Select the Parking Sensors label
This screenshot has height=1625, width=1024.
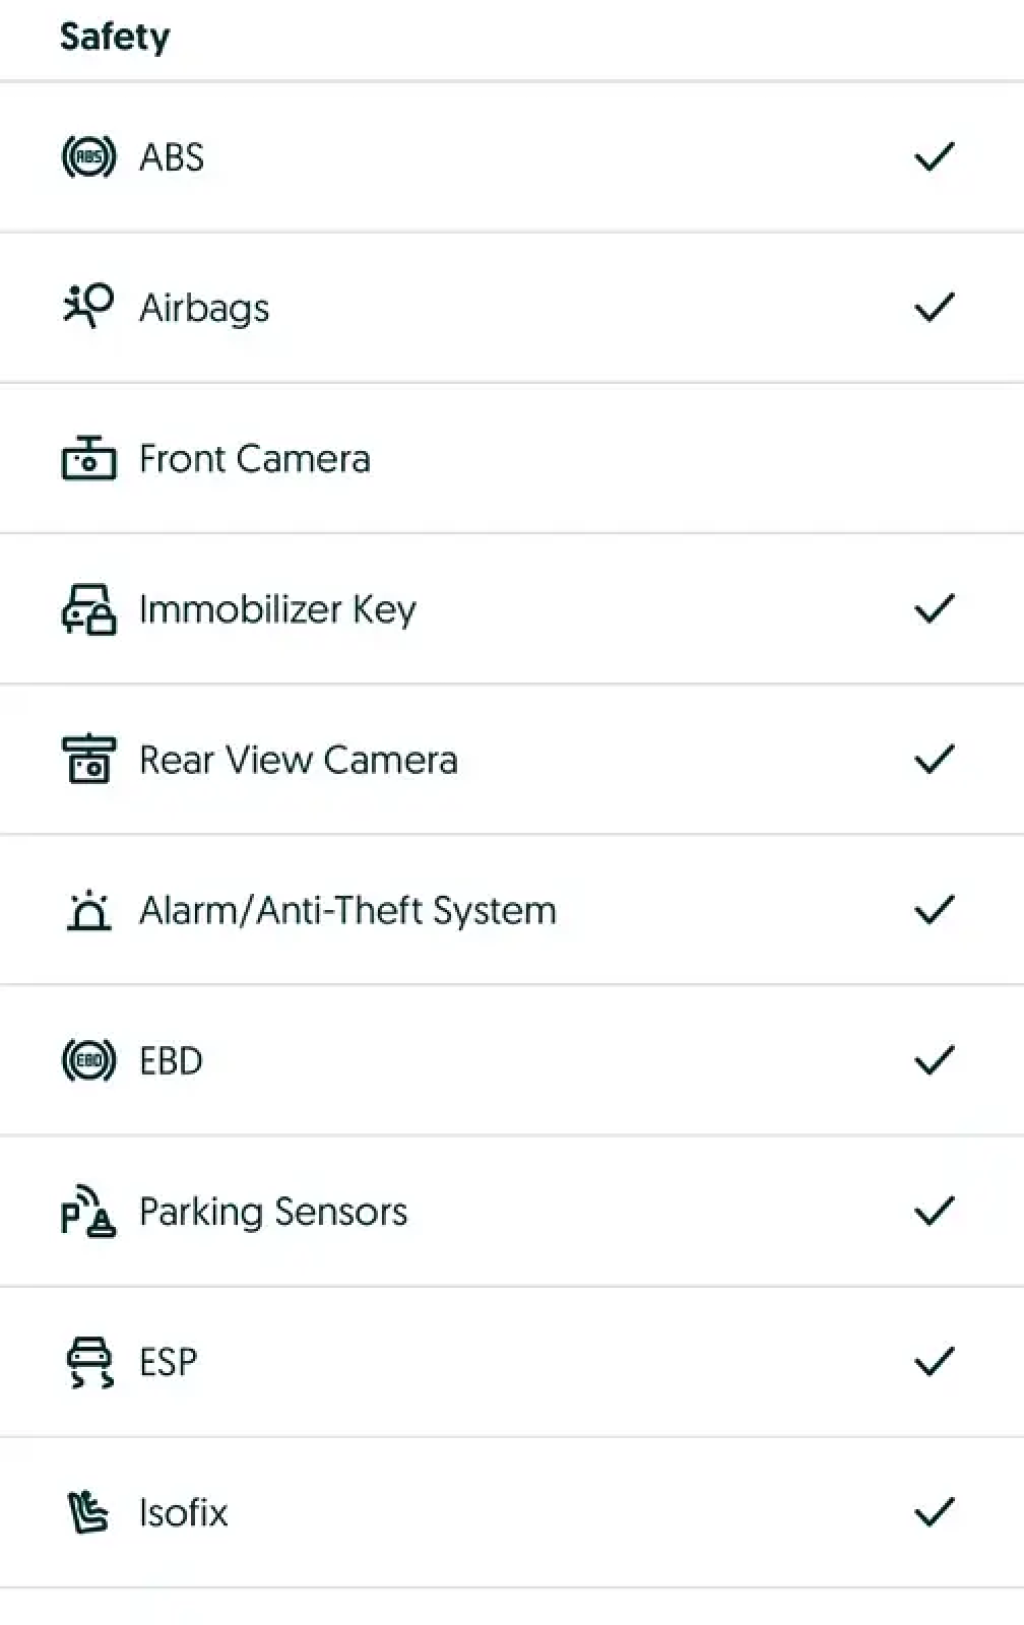coord(273,1212)
